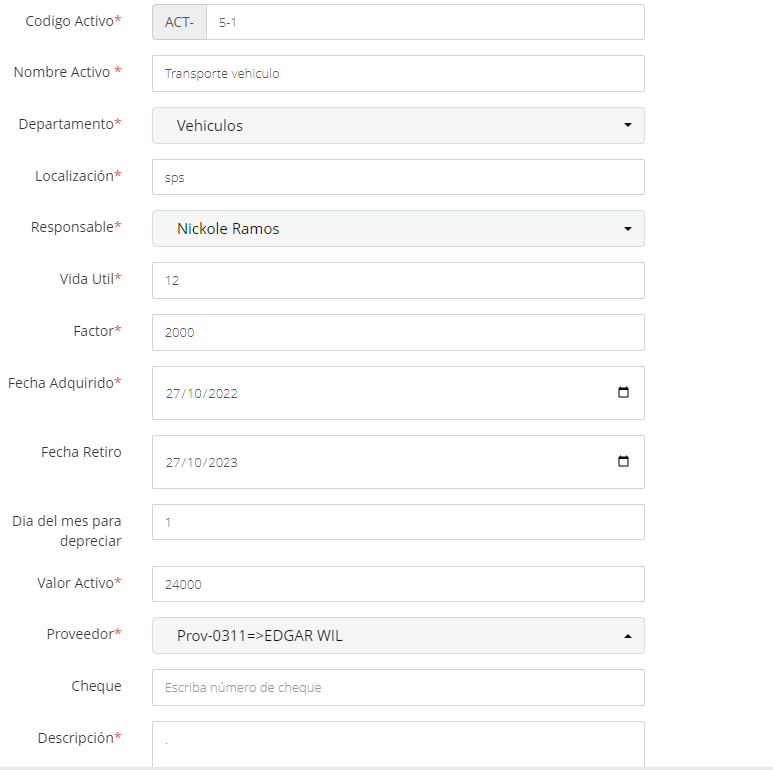Click the Responsable dropdown caret arrow
This screenshot has width=773, height=770.
628,229
